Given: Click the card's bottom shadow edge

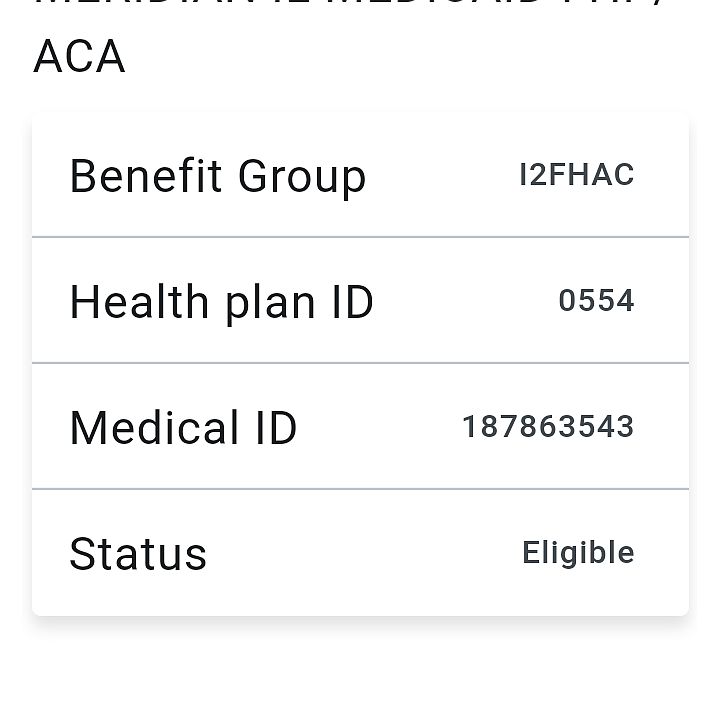Looking at the screenshot, I should [360, 620].
